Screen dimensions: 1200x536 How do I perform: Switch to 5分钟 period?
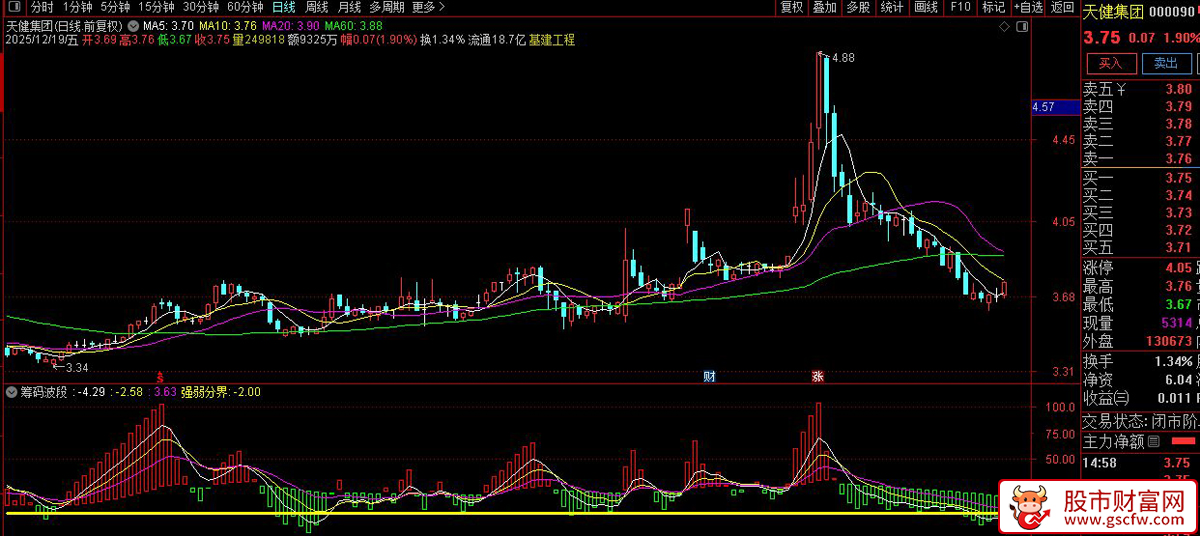(115, 7)
